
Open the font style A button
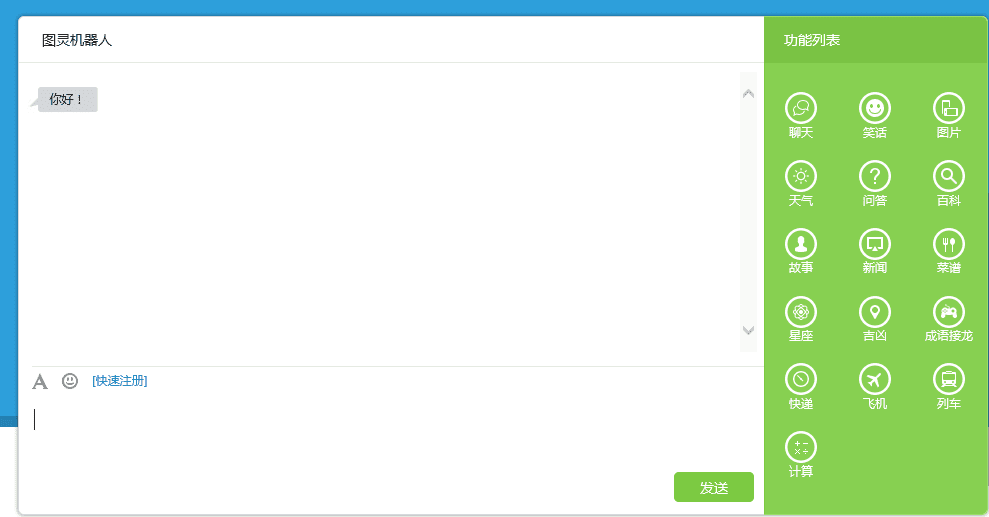click(x=40, y=381)
